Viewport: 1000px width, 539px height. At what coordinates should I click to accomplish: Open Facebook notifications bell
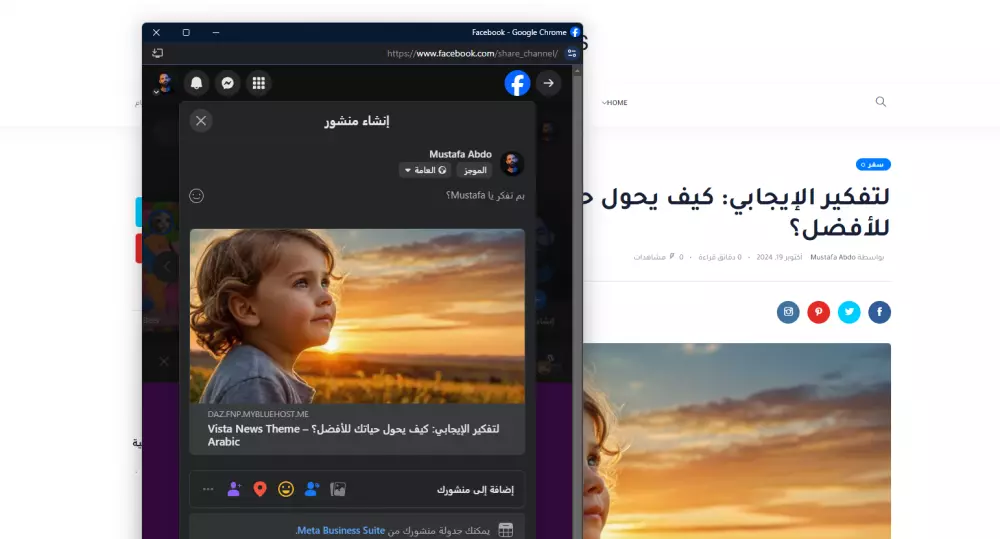196,83
